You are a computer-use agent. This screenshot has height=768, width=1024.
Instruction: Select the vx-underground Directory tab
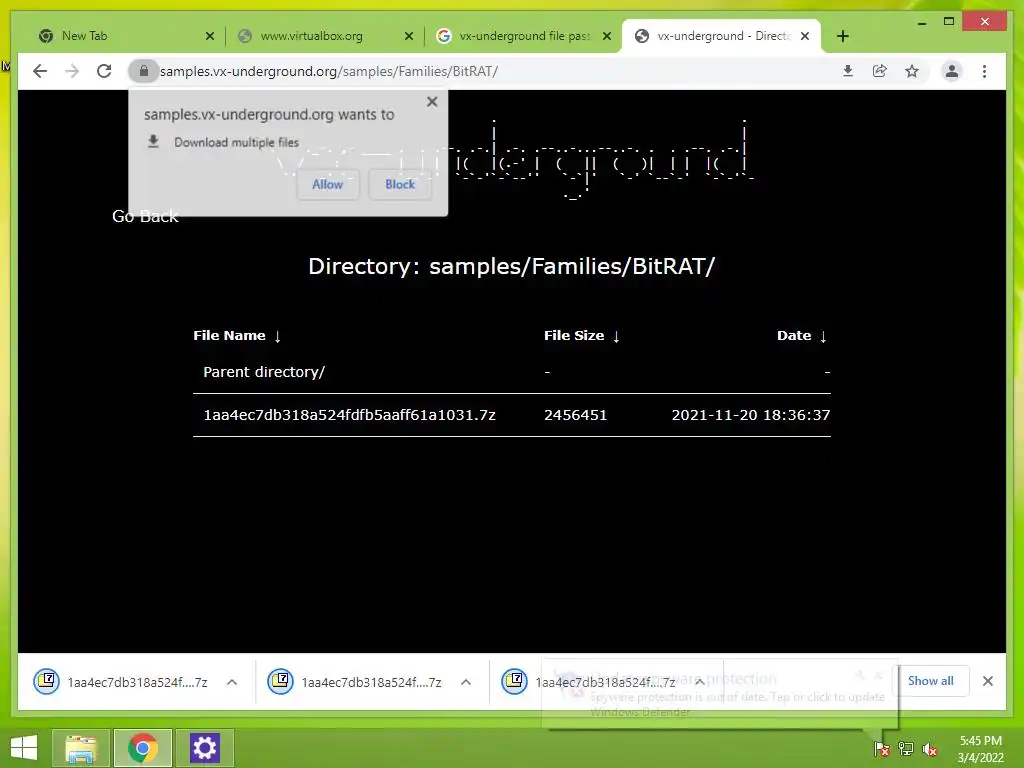click(721, 36)
